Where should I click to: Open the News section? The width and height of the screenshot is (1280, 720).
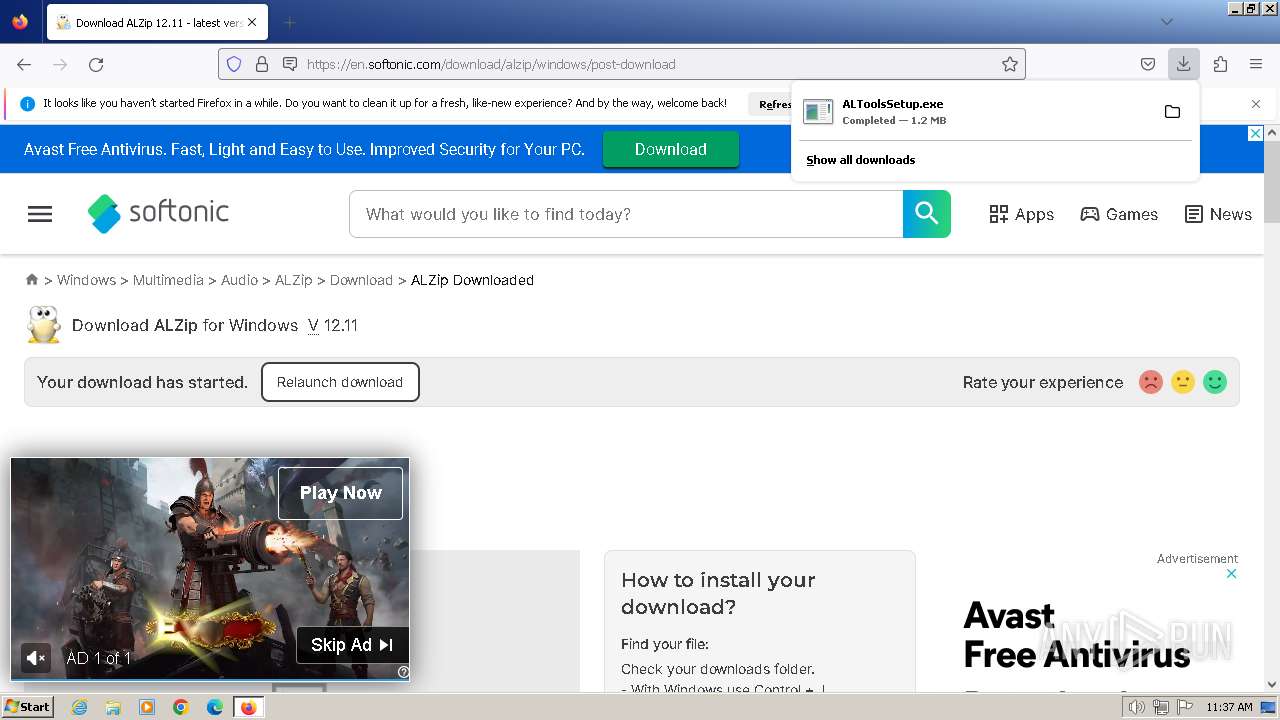click(x=1218, y=214)
